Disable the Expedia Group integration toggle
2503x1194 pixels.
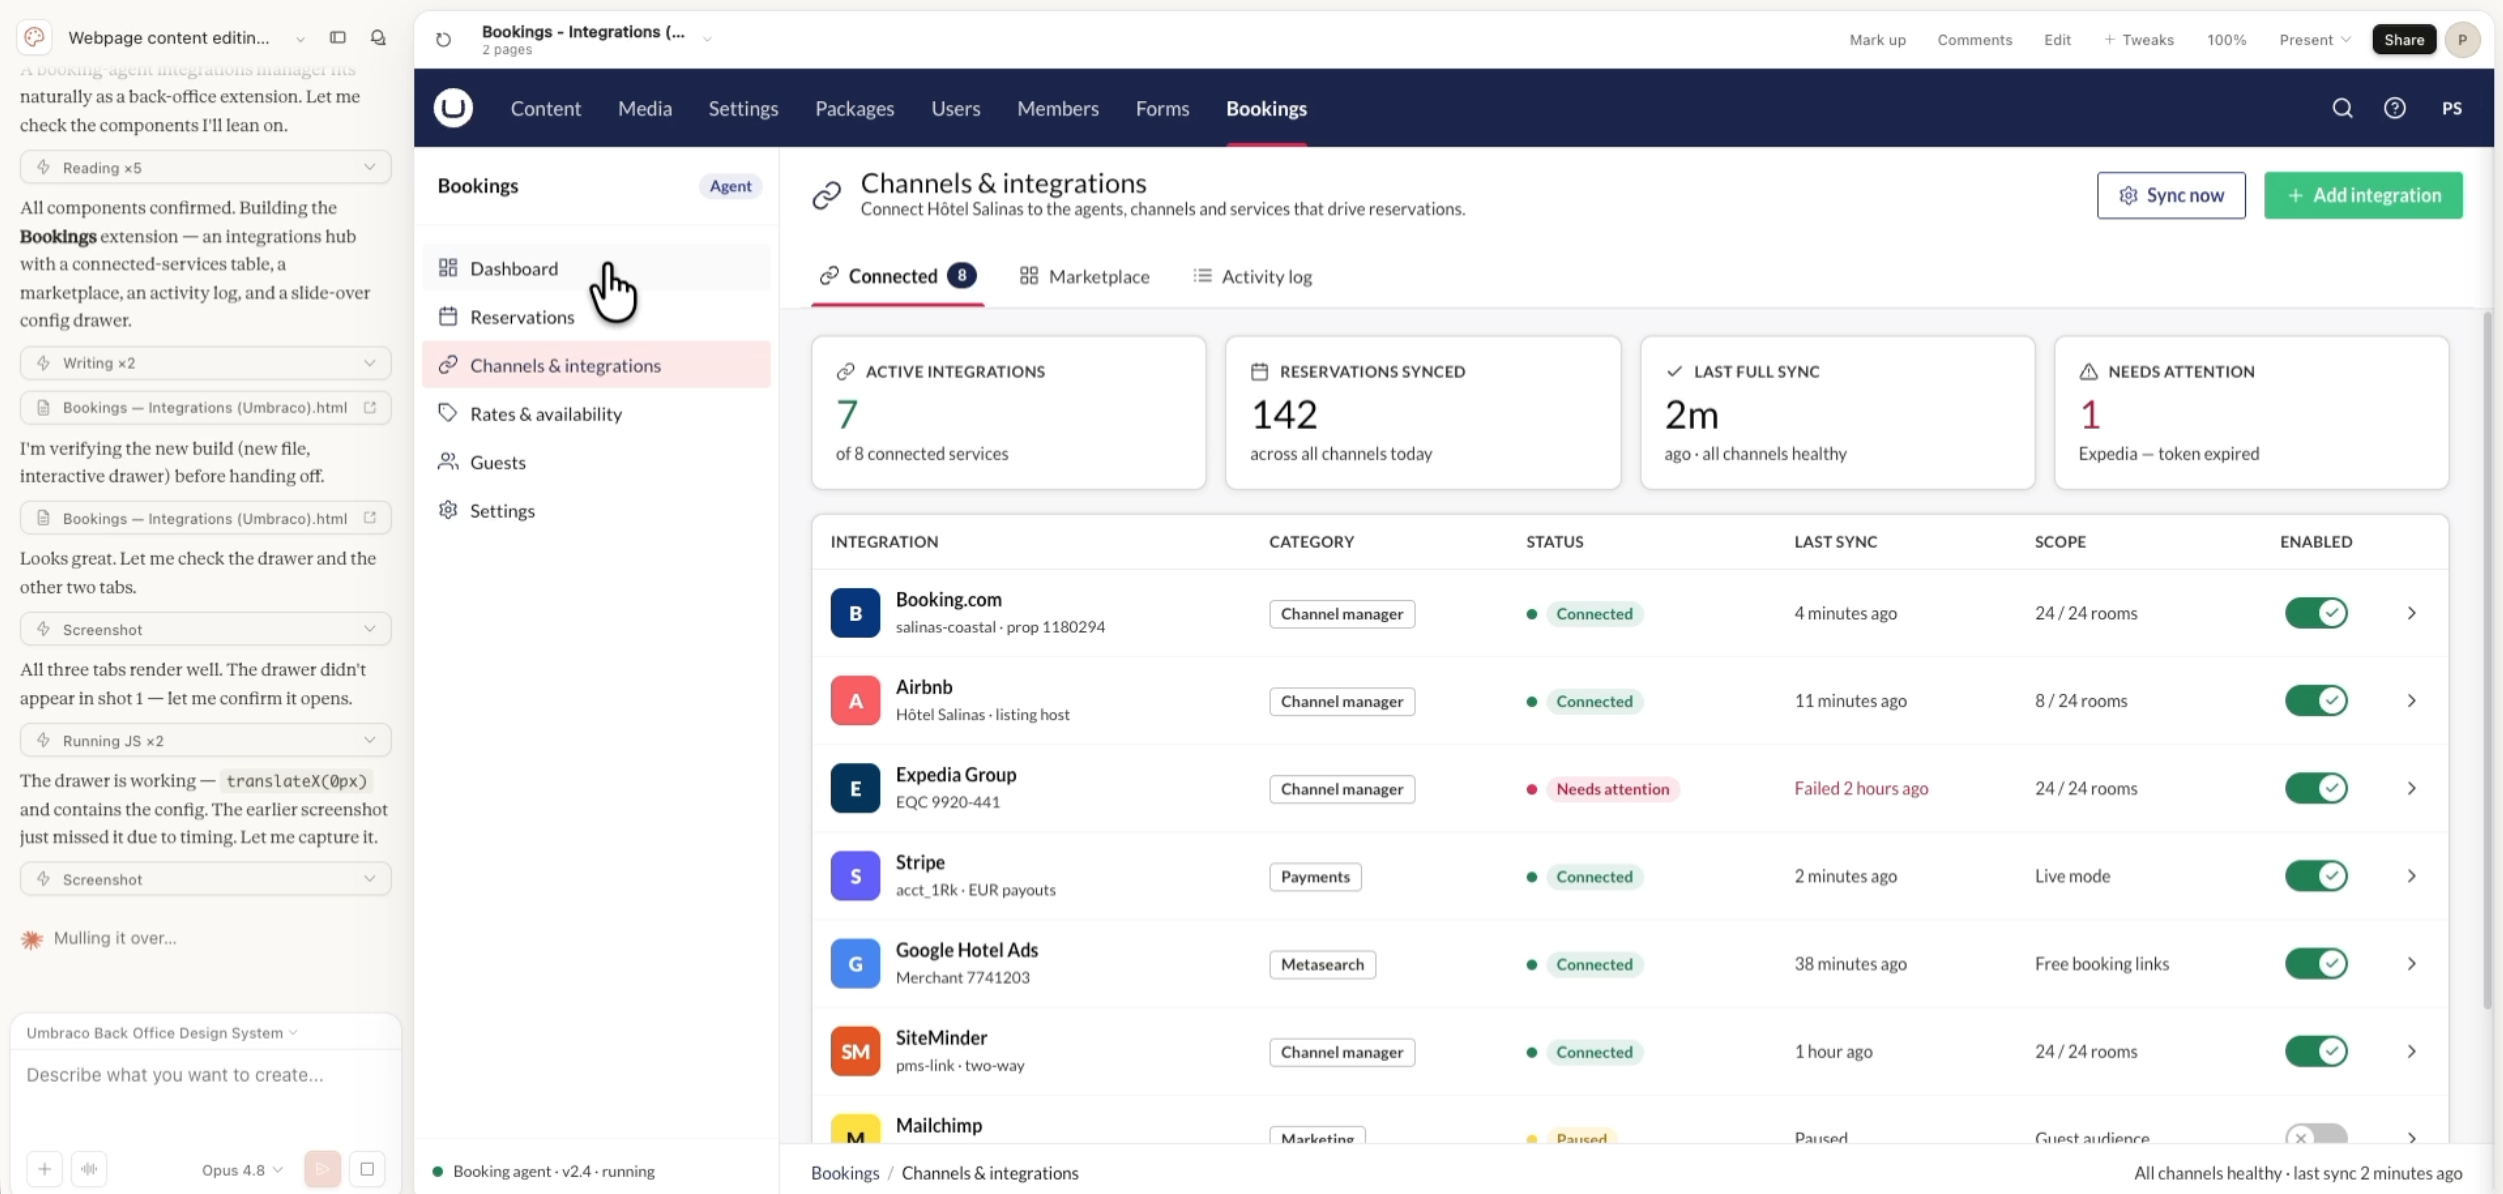pos(2316,788)
